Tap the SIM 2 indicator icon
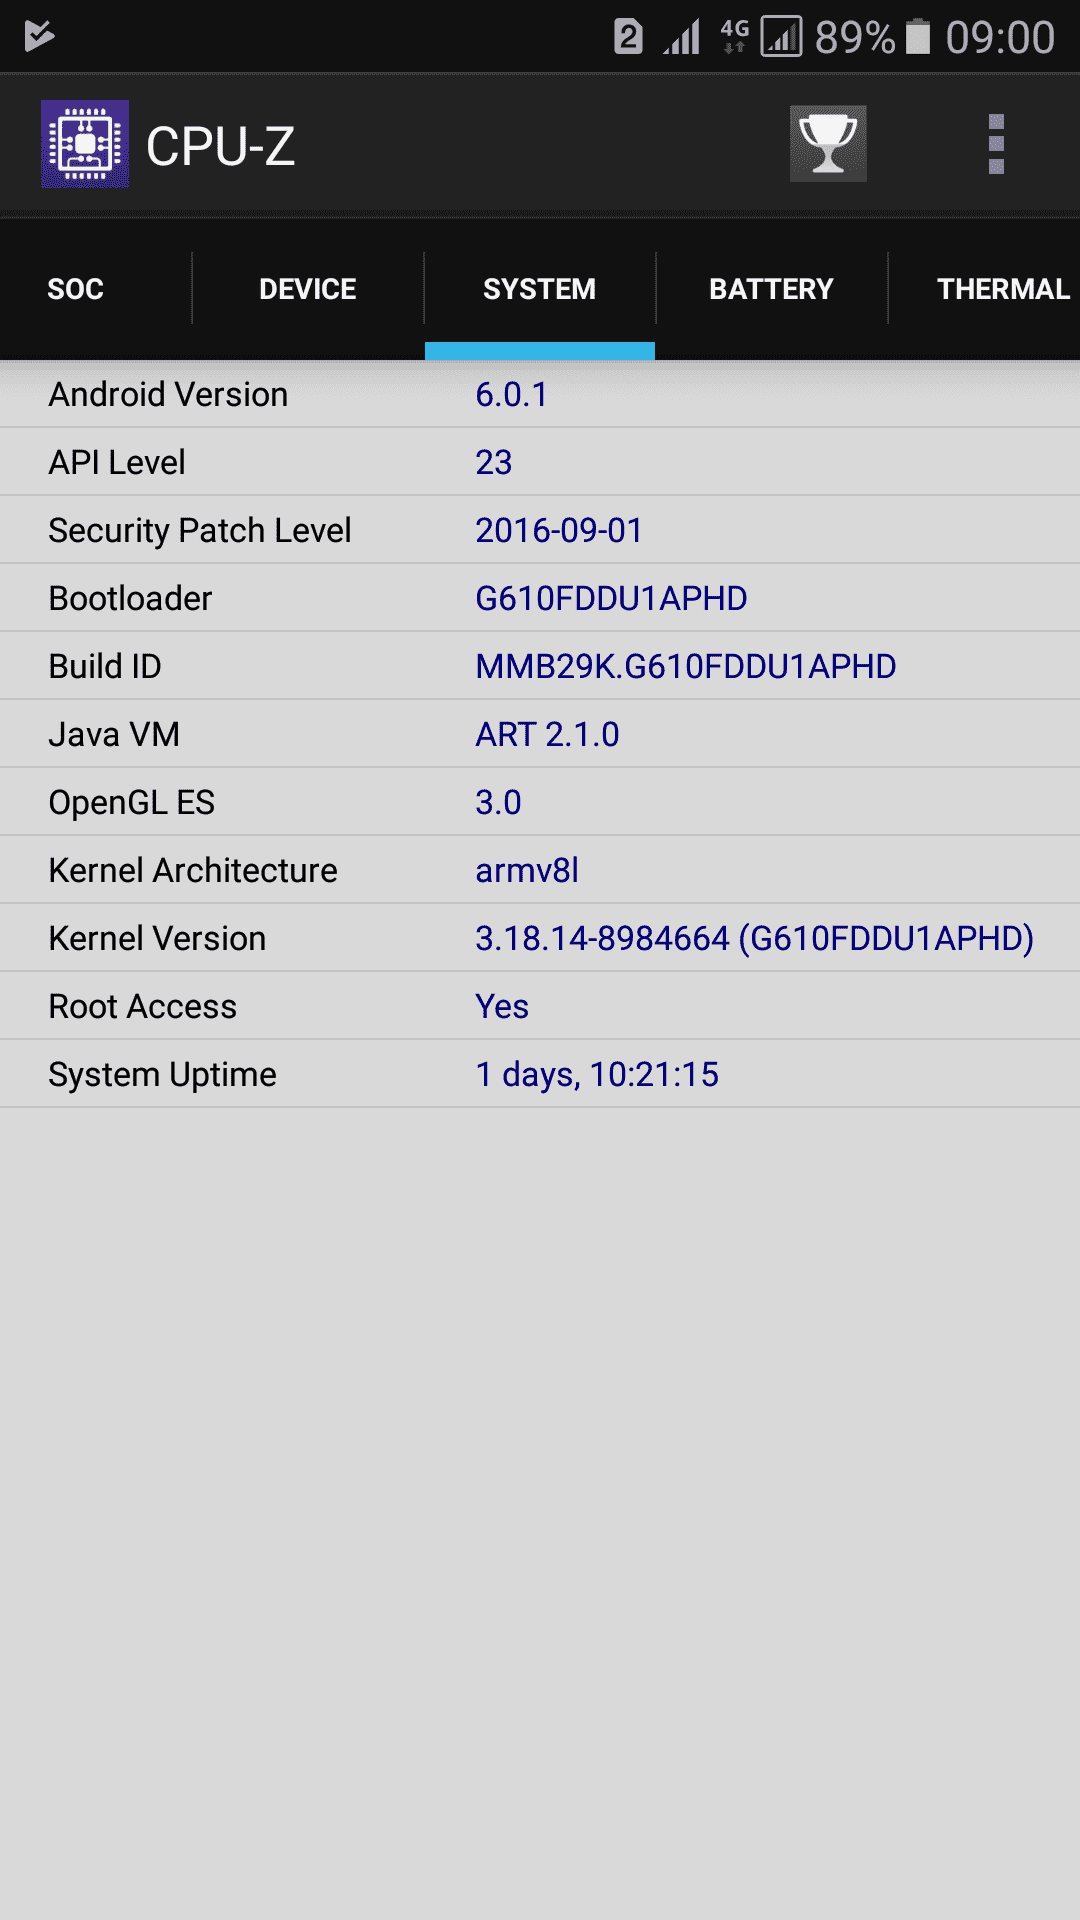The height and width of the screenshot is (1920, 1080). 628,37
